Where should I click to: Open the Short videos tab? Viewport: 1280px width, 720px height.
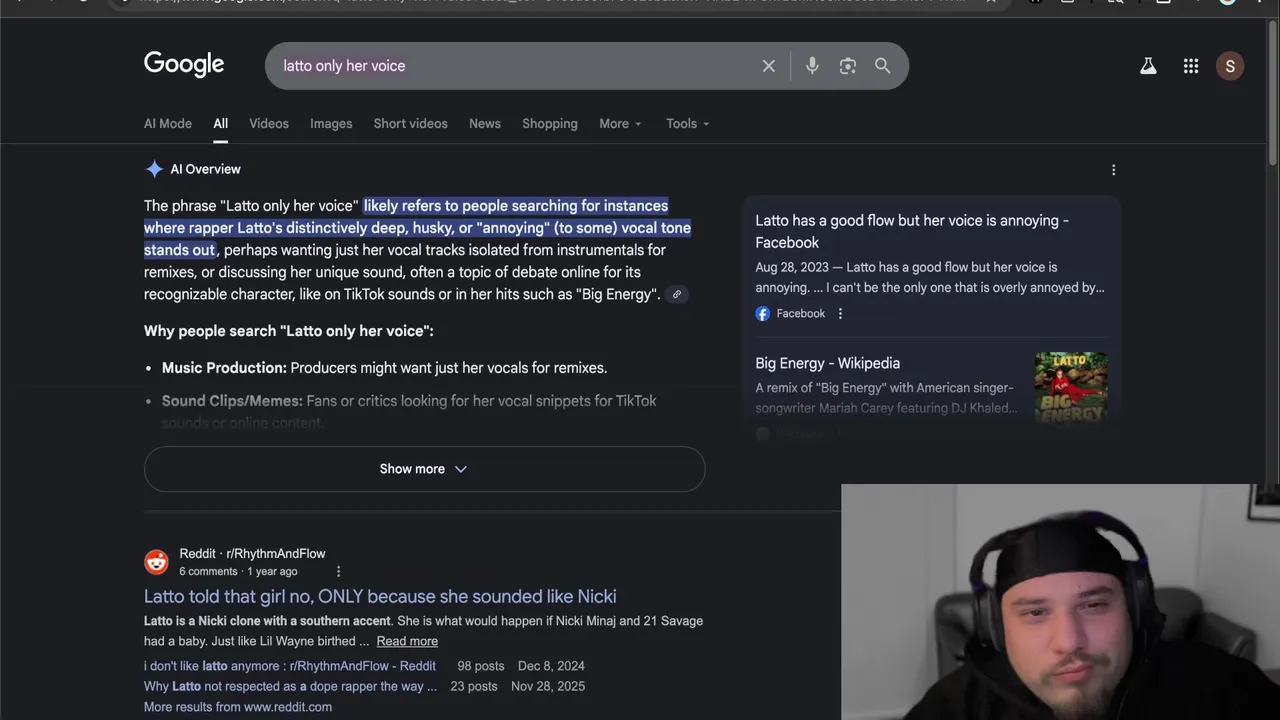[x=411, y=124]
